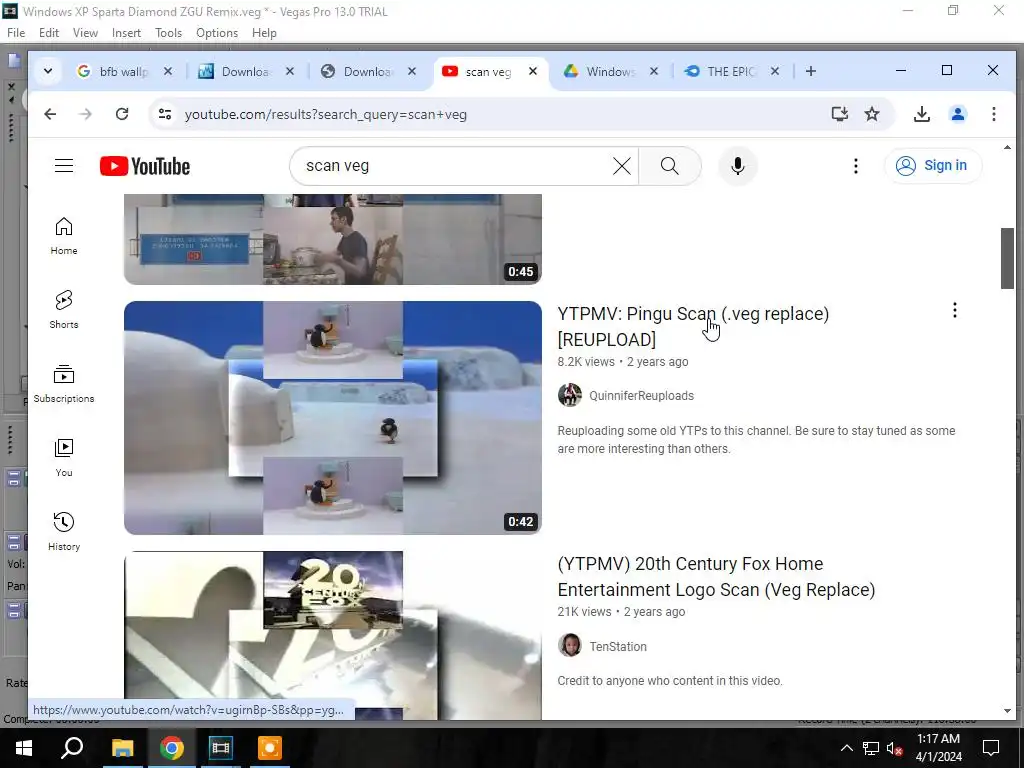Open Vegas Pro Options menu
The height and width of the screenshot is (768, 1024).
pyautogui.click(x=217, y=33)
